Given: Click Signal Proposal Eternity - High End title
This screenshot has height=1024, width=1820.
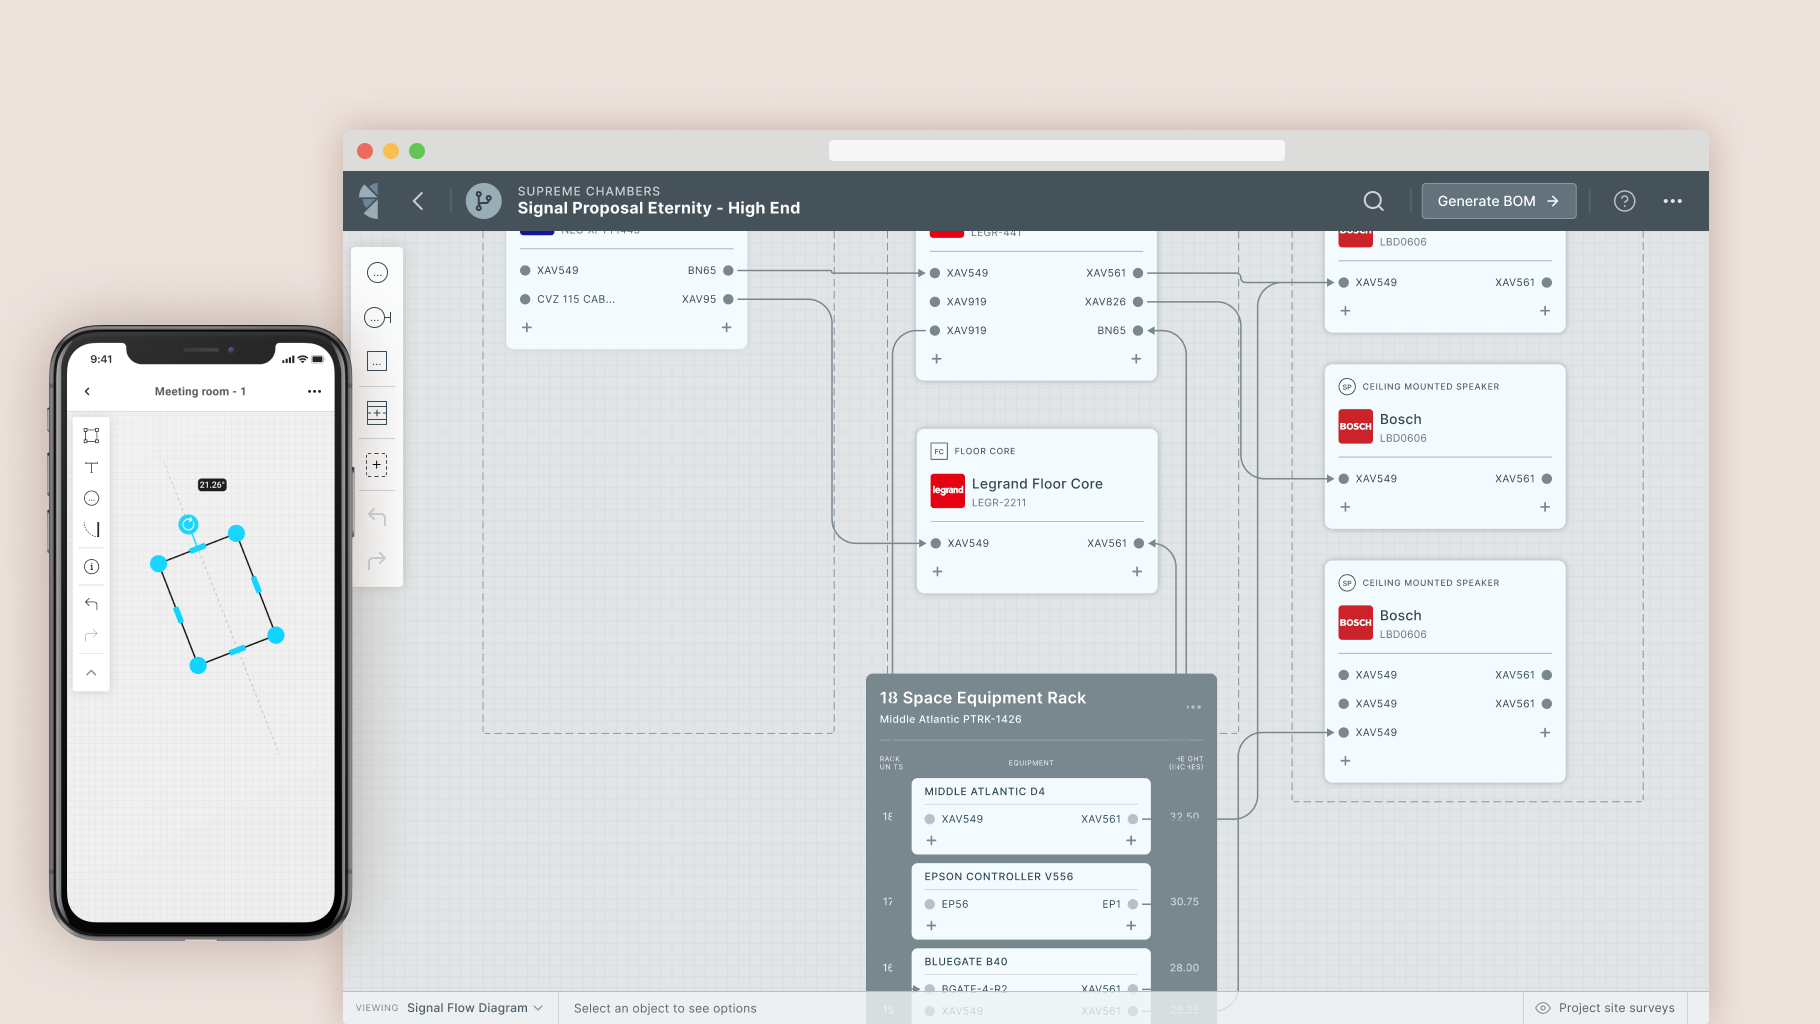Looking at the screenshot, I should point(658,208).
